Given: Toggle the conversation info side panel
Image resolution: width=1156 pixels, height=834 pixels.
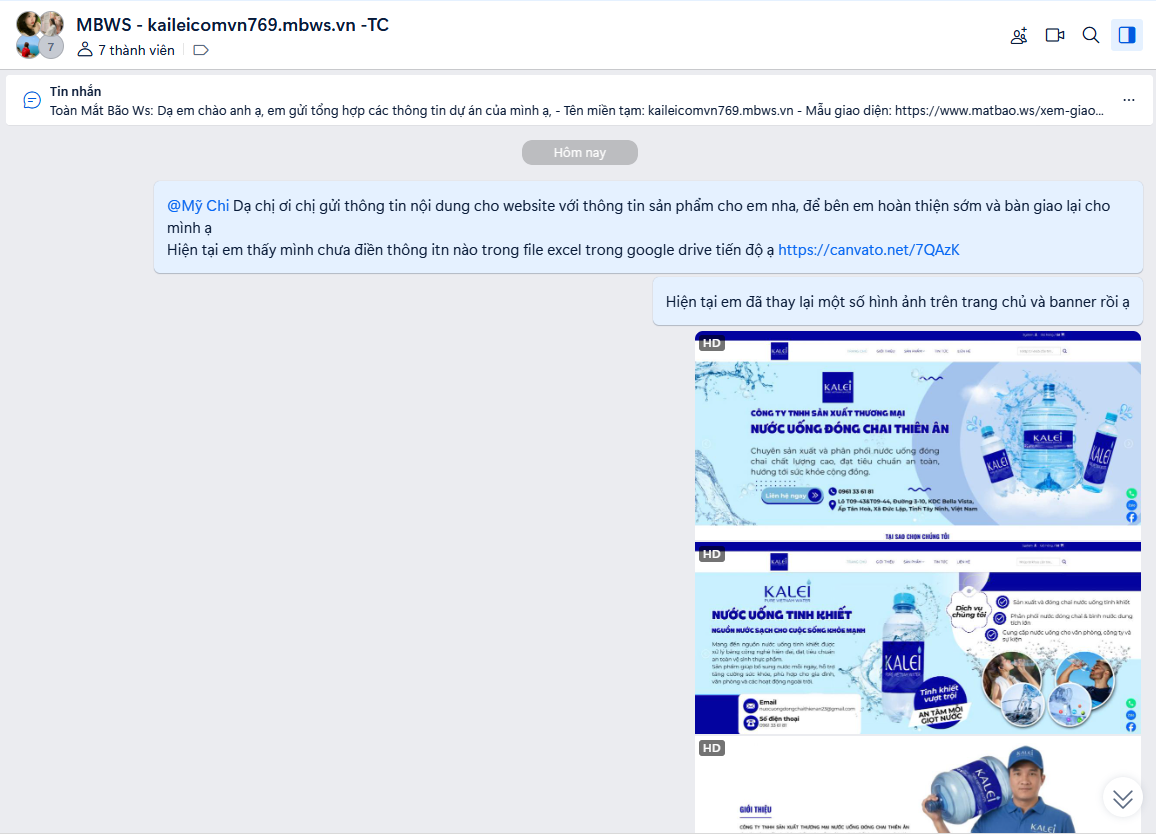Looking at the screenshot, I should [x=1127, y=35].
